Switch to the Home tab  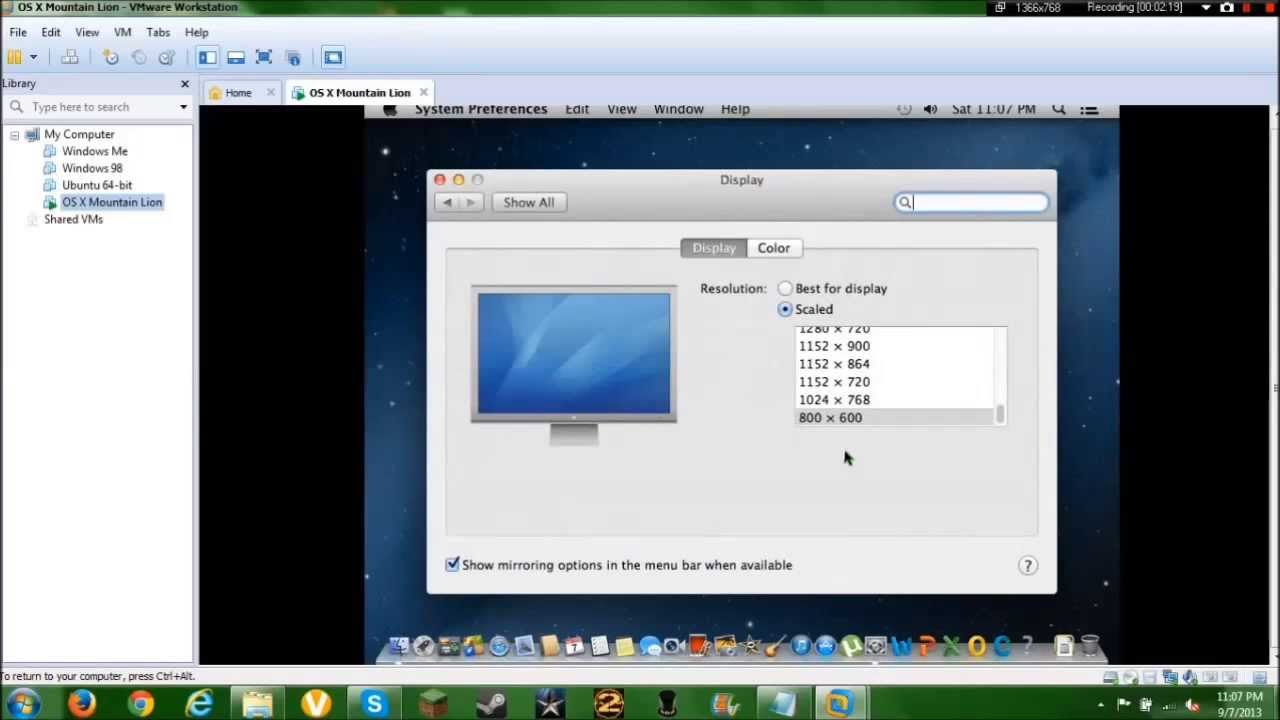click(238, 92)
